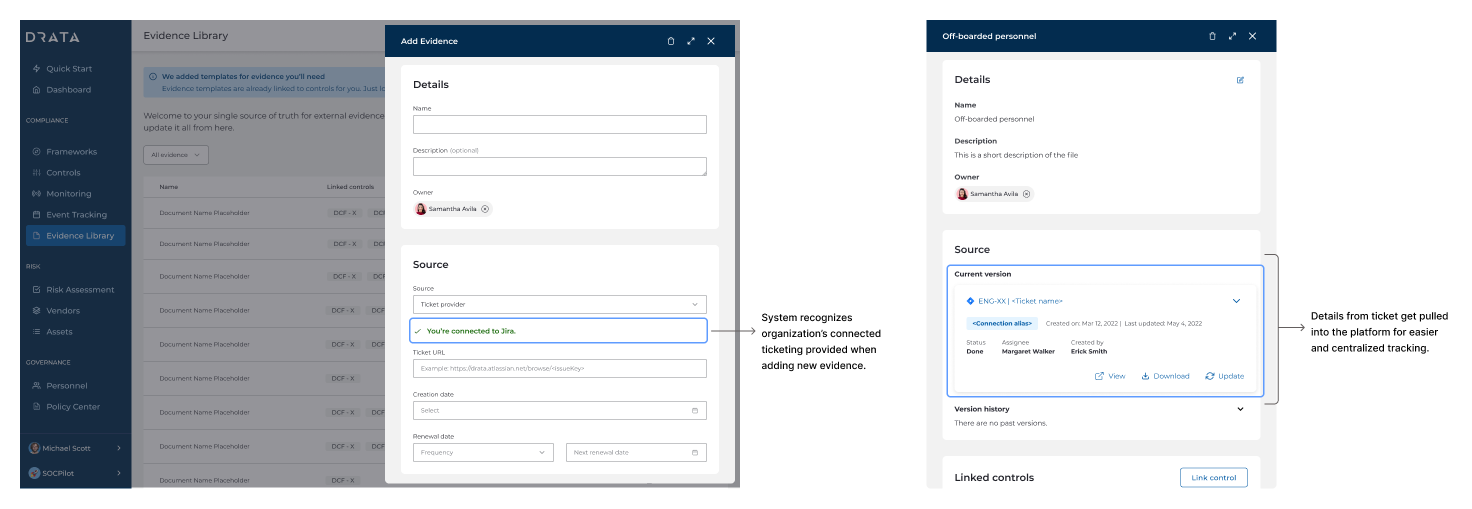Click the expand icon in the Add Evidence header
Image resolution: width=1472 pixels, height=509 pixels.
(691, 41)
